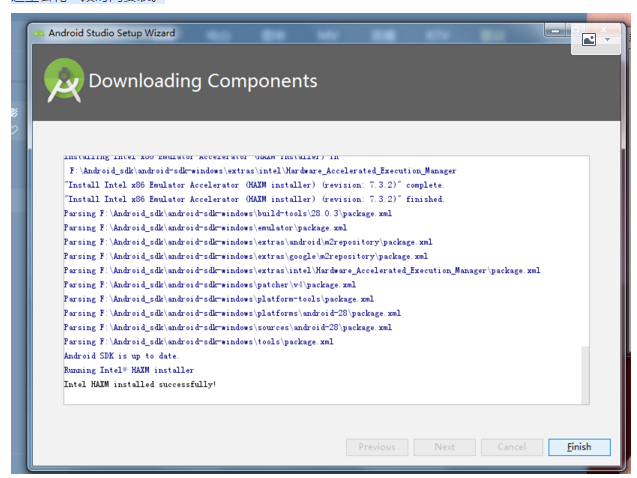Select 'Intel HAXM installed successfully!' log line

pos(140,384)
